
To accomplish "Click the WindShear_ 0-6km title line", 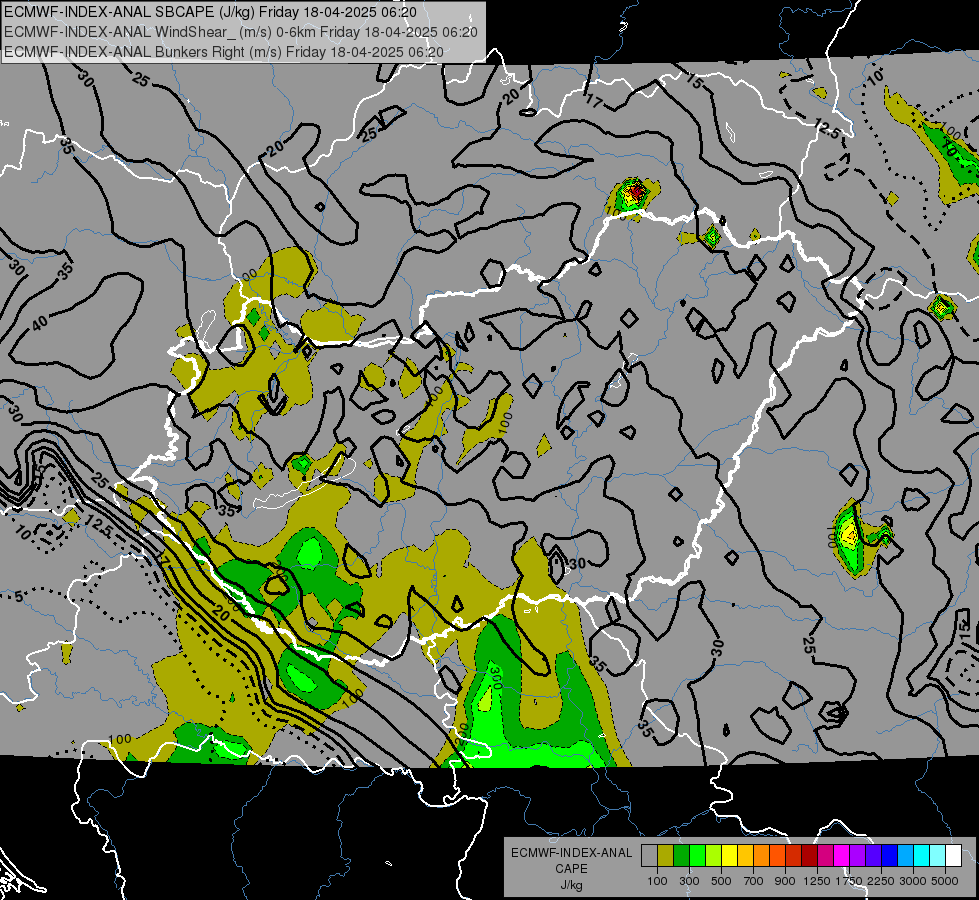I will click(x=241, y=32).
